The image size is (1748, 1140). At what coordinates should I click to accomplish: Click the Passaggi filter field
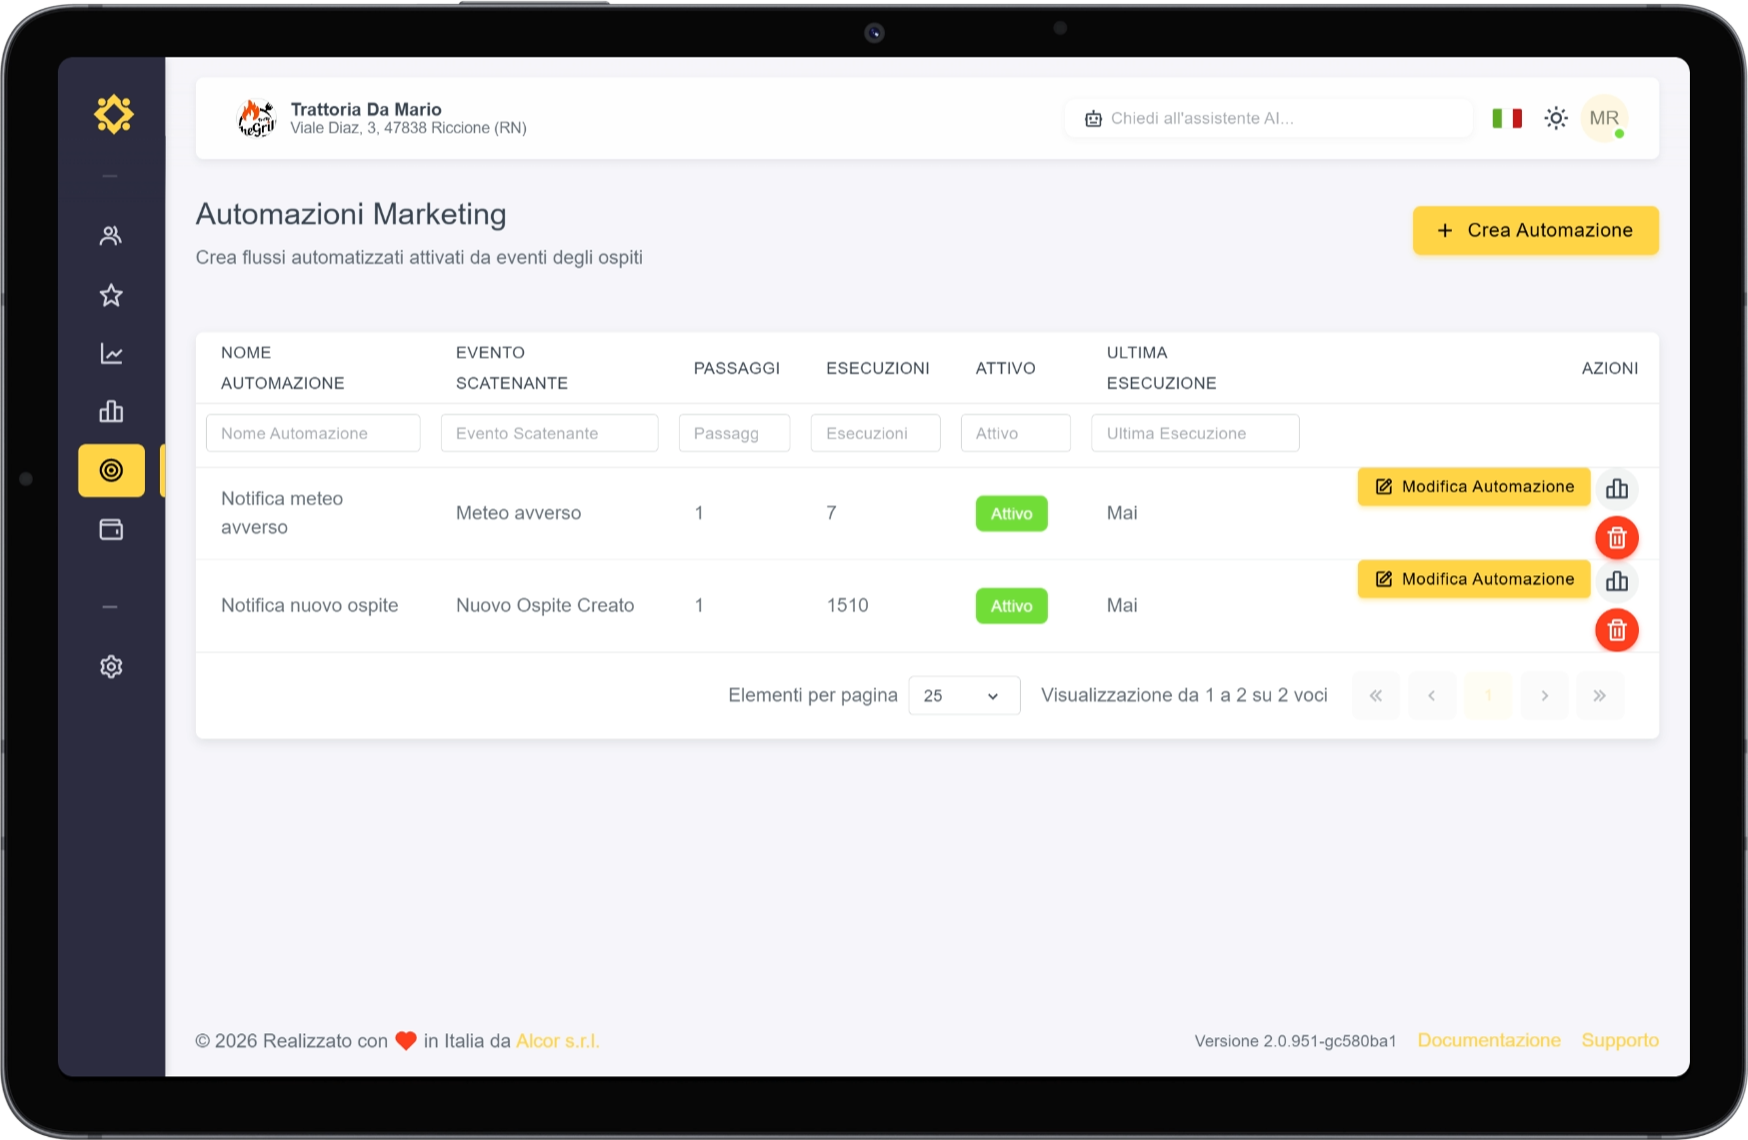(734, 433)
